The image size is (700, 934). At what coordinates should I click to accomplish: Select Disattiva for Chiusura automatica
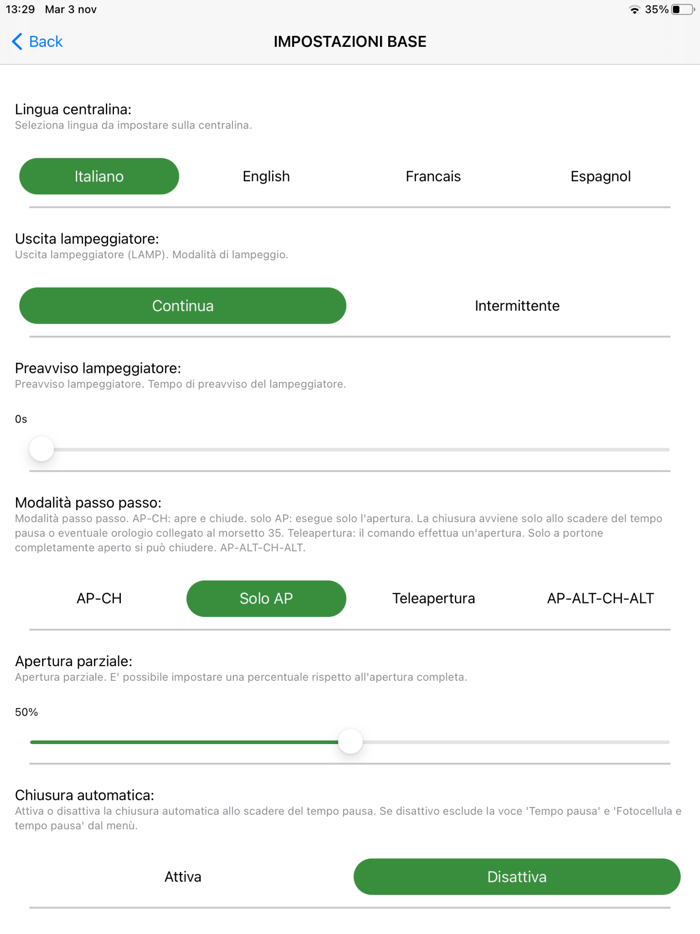pos(516,876)
